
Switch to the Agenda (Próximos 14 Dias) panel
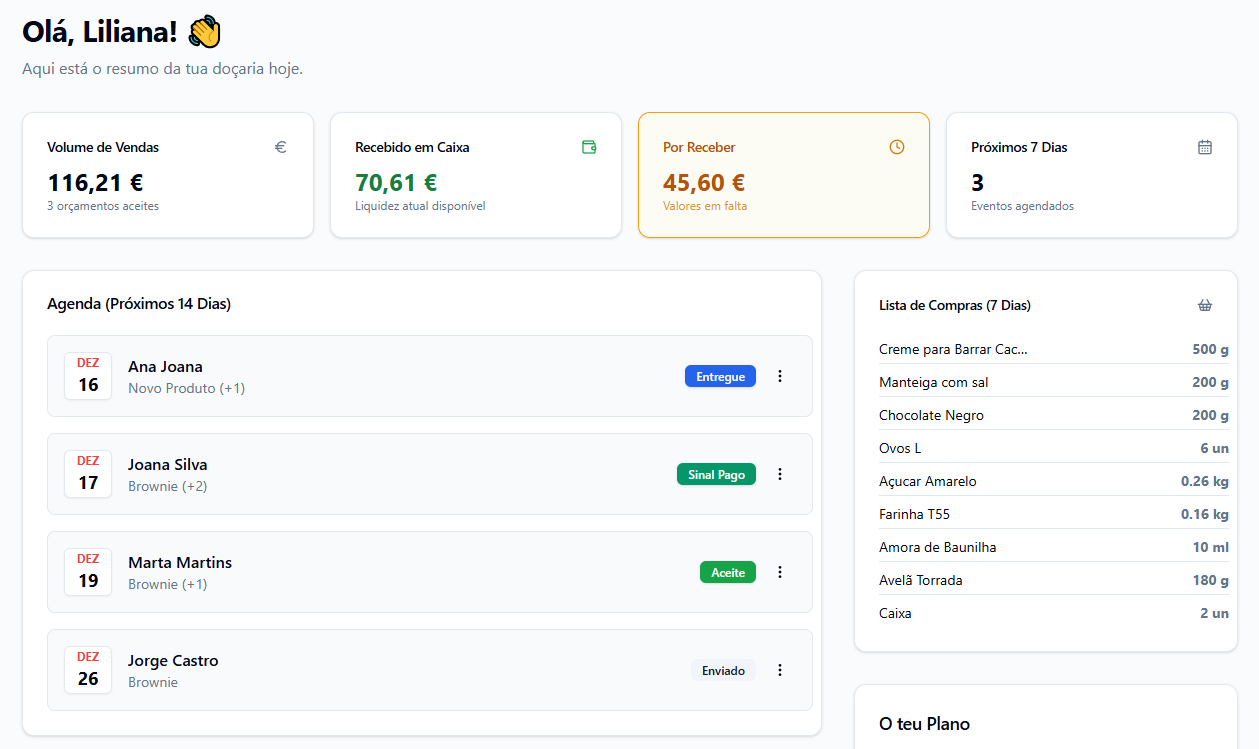[x=139, y=302]
